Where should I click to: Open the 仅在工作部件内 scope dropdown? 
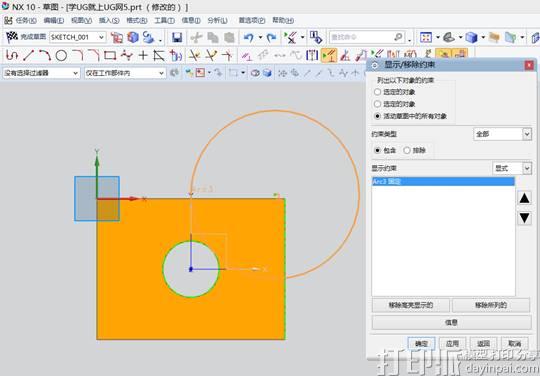[161, 73]
